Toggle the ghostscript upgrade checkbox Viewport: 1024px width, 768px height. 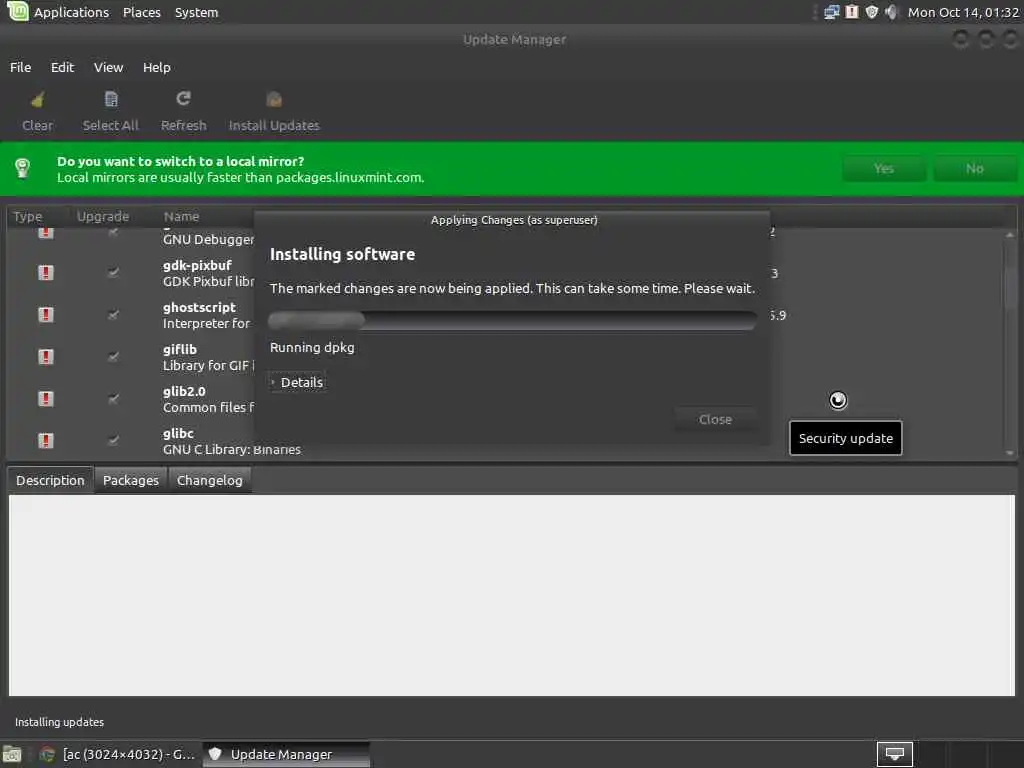click(113, 315)
